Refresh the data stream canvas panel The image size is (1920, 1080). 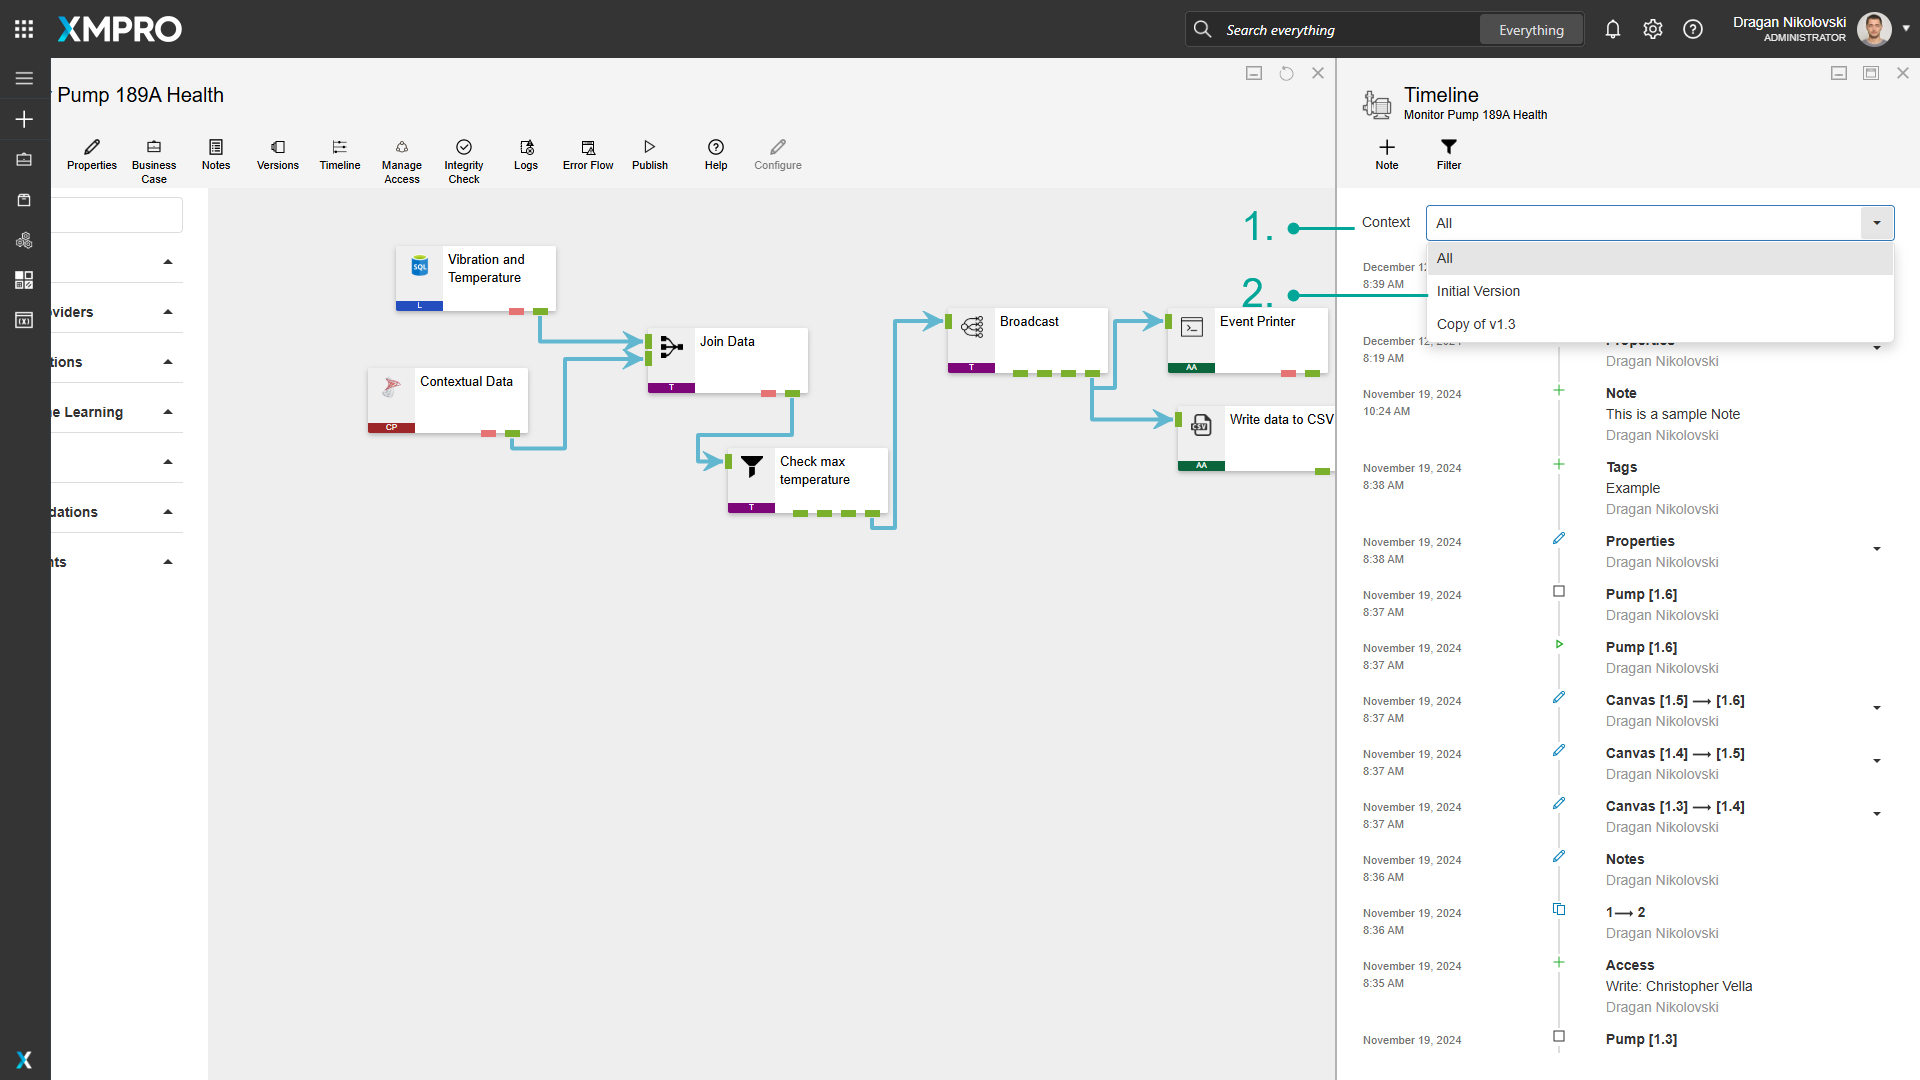(1286, 73)
